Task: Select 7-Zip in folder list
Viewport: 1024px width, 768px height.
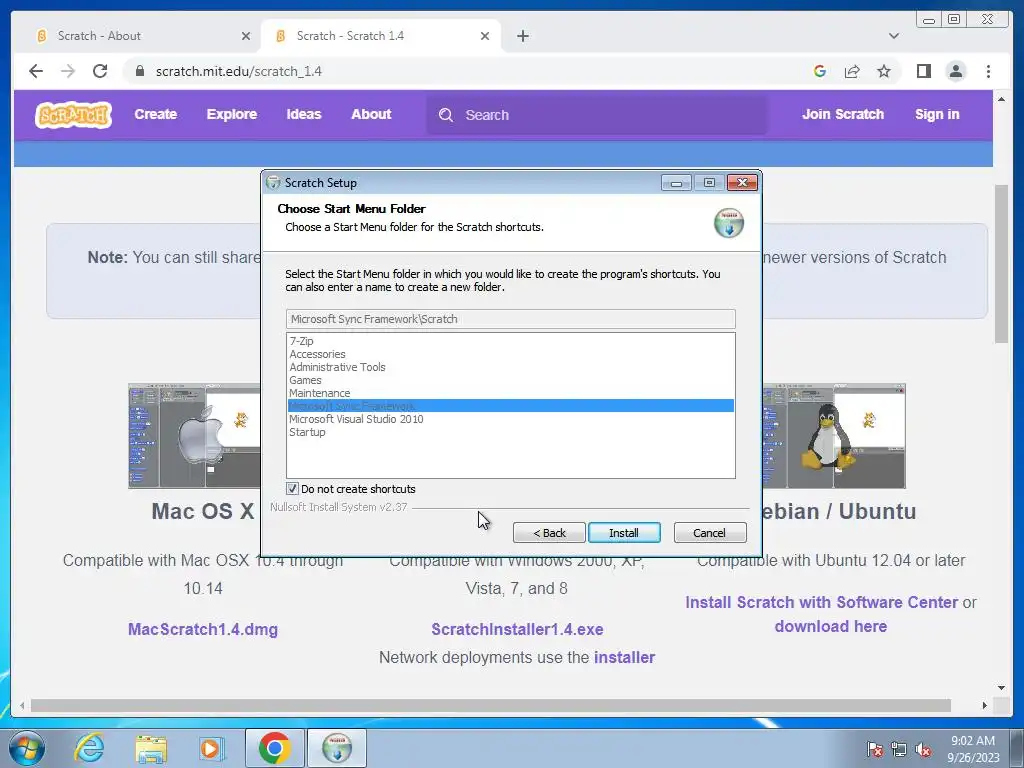Action: click(x=511, y=341)
